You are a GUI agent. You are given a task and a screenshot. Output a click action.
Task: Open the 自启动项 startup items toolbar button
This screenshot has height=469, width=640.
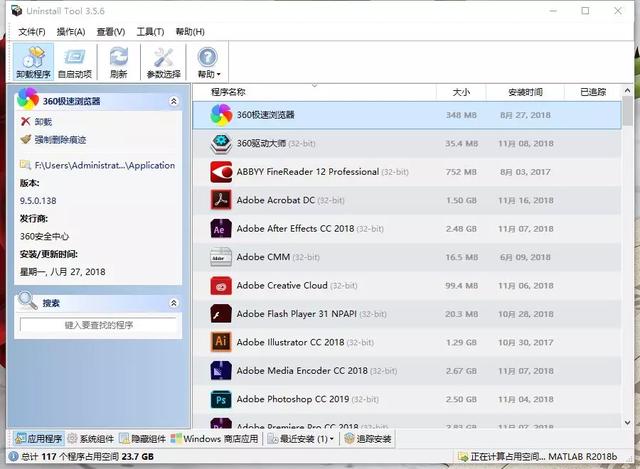[75, 62]
